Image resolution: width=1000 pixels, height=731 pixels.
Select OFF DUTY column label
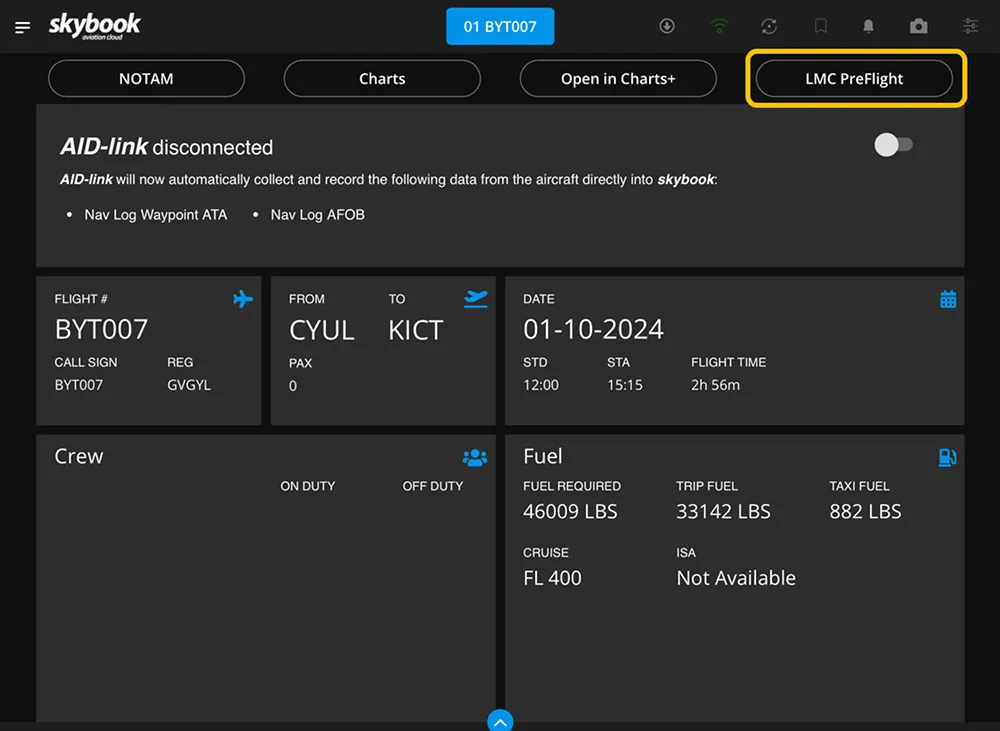point(432,486)
